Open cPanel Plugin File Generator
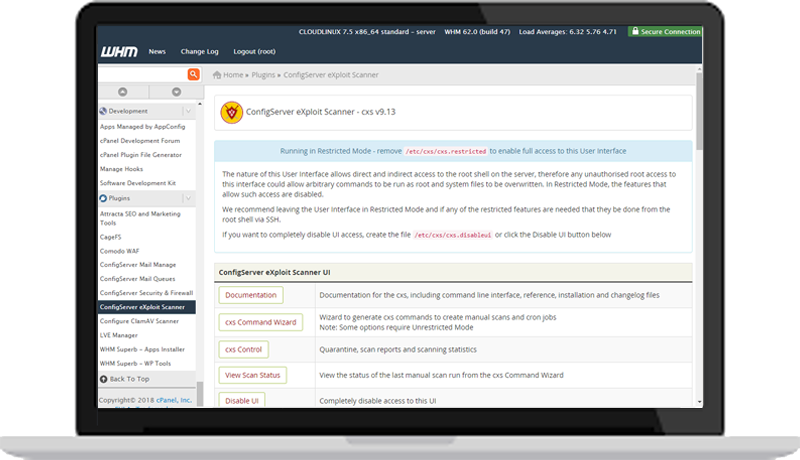Viewport: 800px width, 460px height. click(141, 155)
